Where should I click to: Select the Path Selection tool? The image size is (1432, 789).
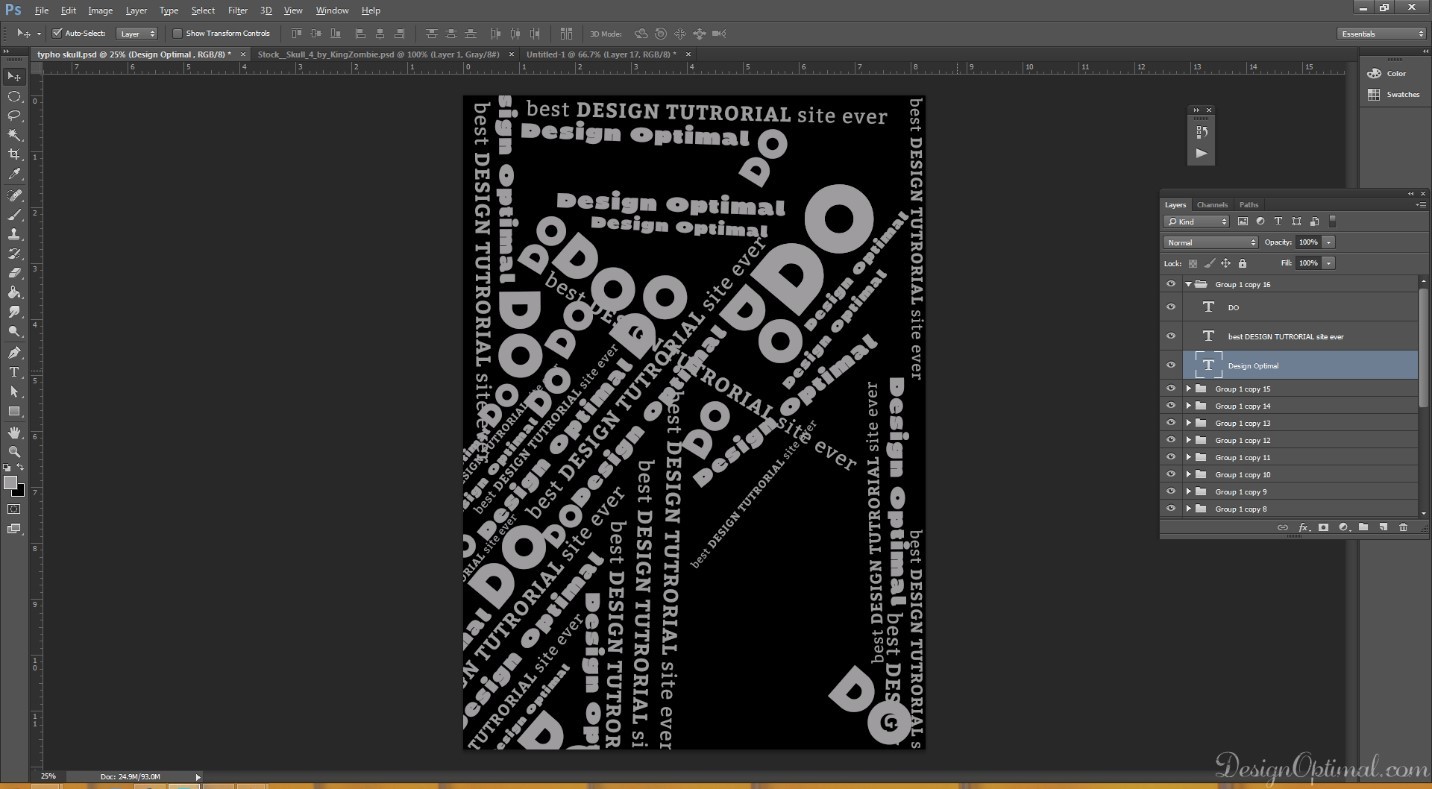(x=14, y=392)
